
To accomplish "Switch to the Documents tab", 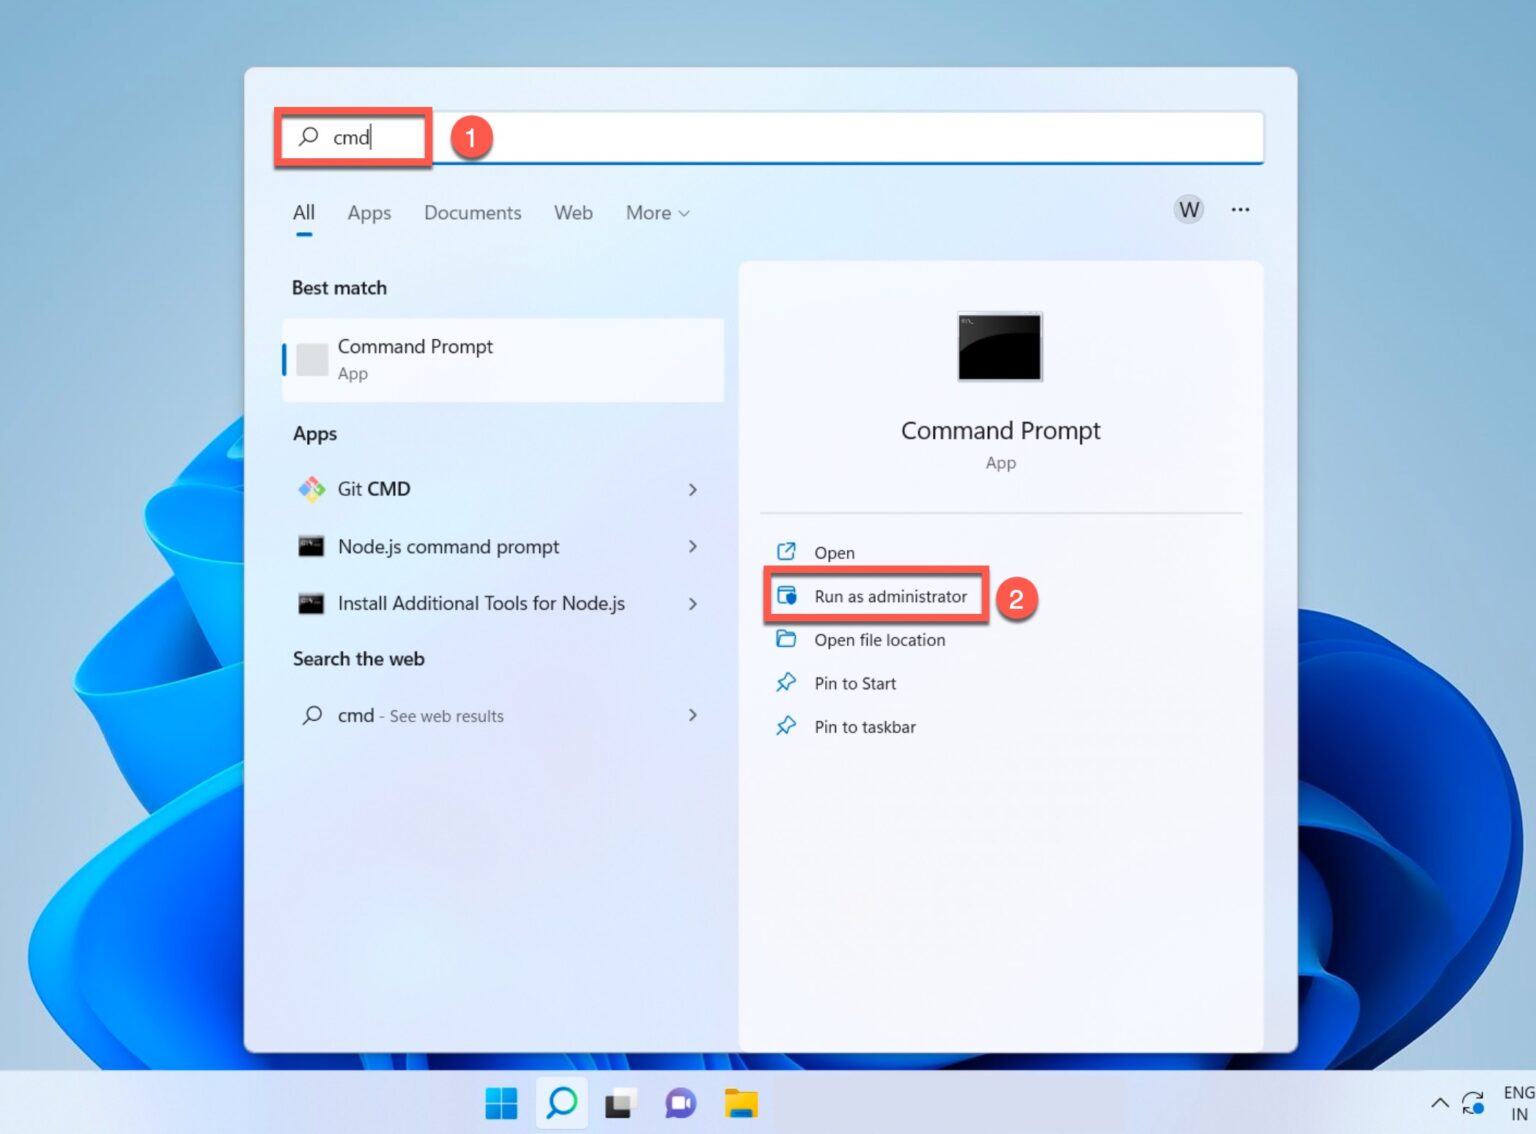I will 472,213.
